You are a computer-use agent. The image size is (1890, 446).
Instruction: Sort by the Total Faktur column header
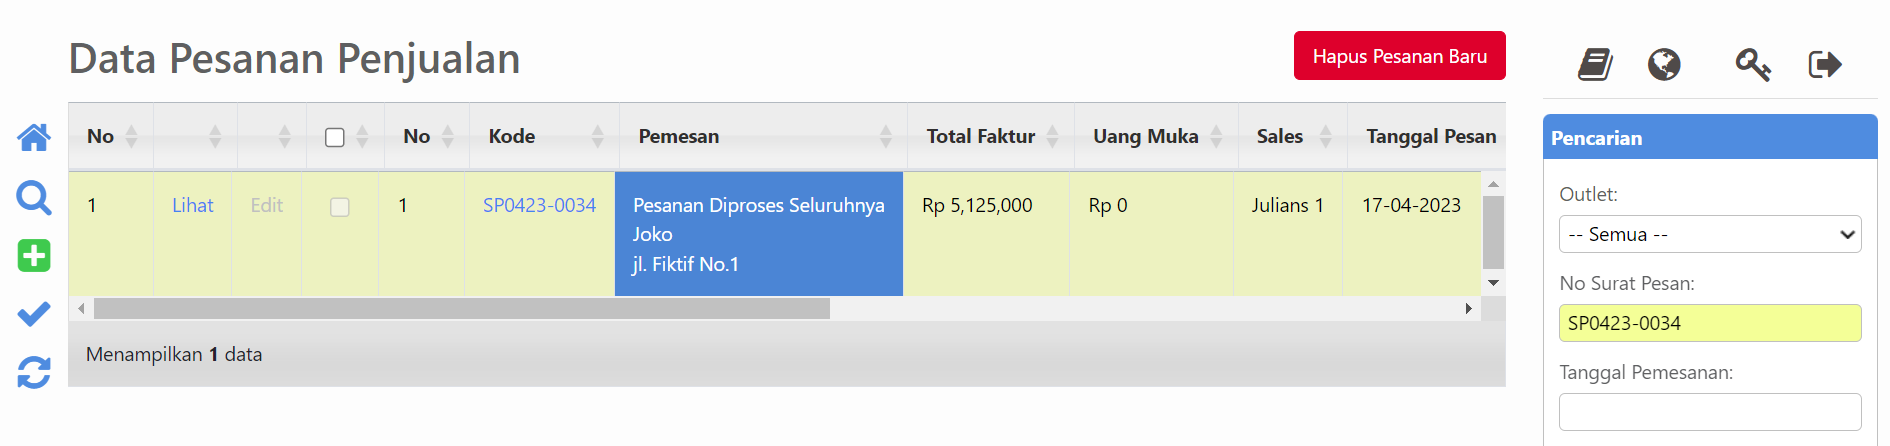[981, 137]
